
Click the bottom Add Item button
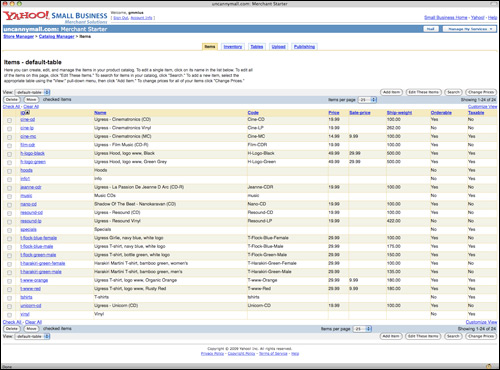391,336
